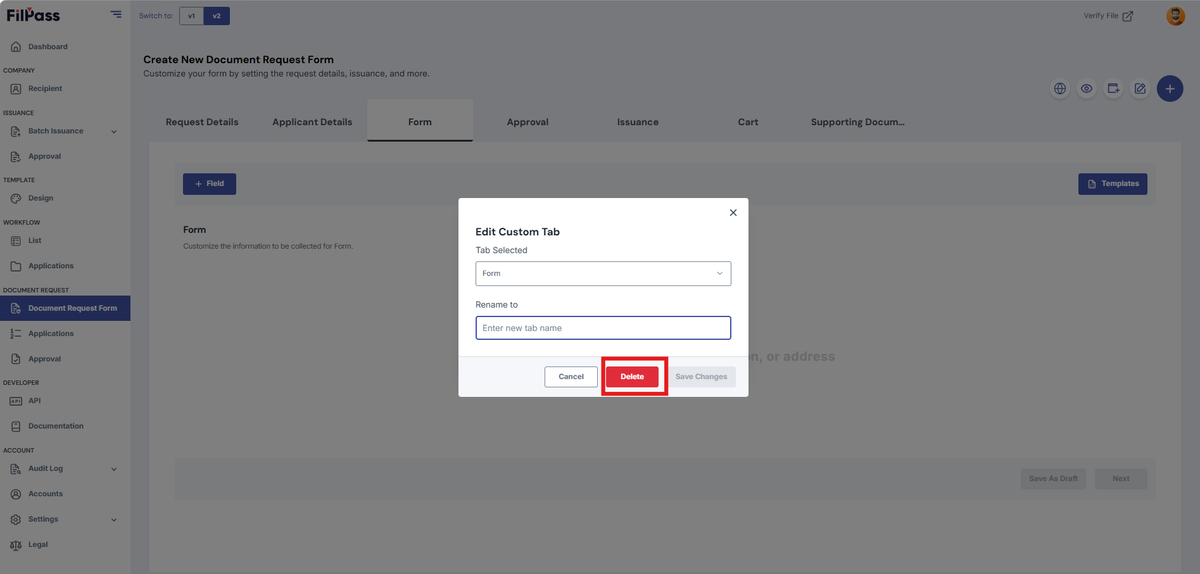Click the pencil edit tab icon
Screen dimensions: 1200x574
[x=1139, y=89]
